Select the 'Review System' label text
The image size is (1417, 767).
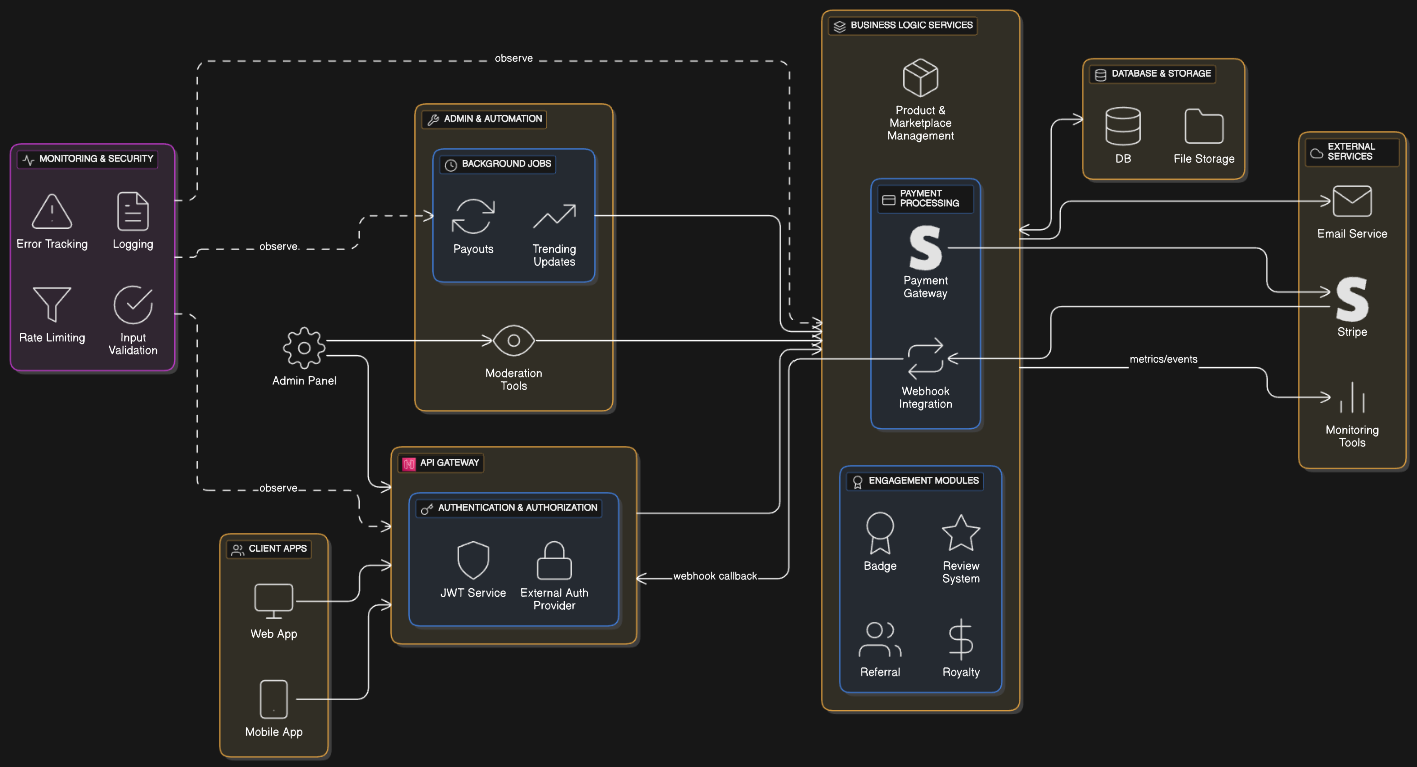point(961,572)
